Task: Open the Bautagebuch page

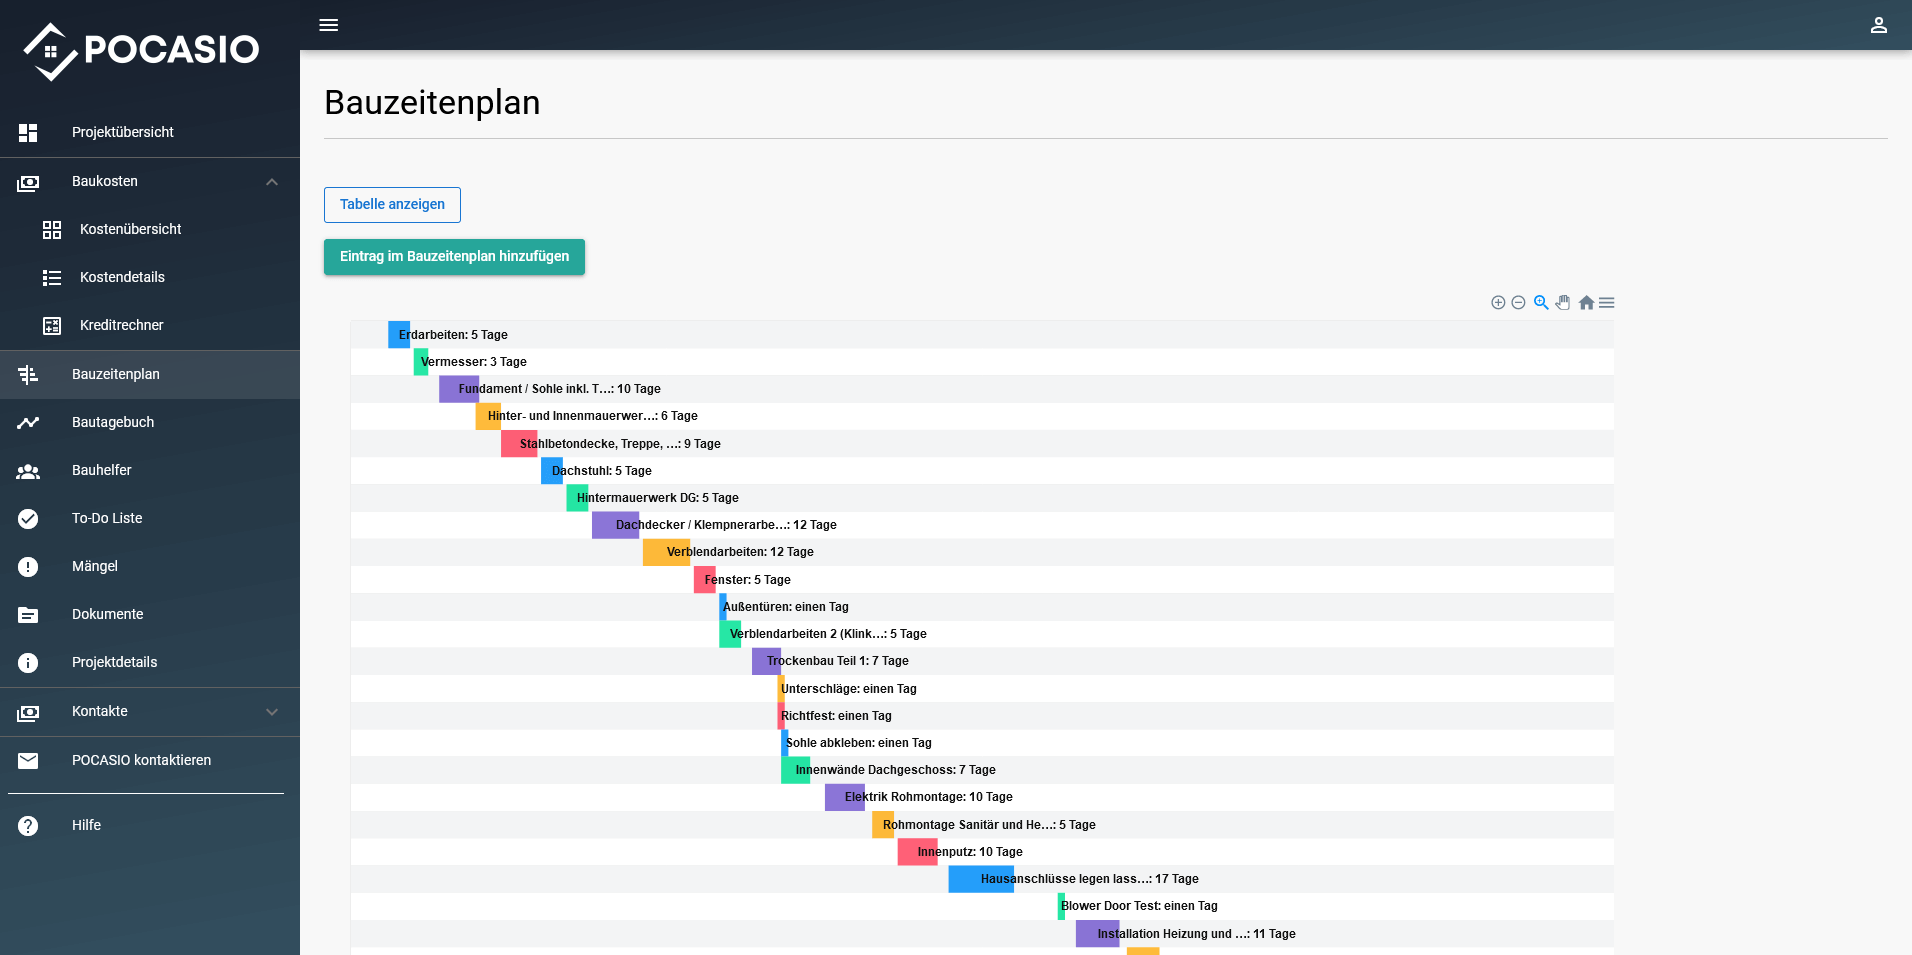Action: (x=113, y=422)
